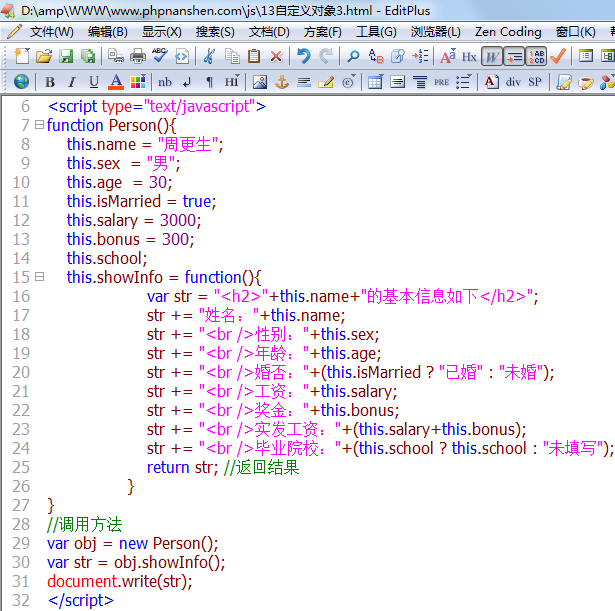Insert anchor tag icon
Viewport: 615px width, 611px height.
click(x=282, y=82)
